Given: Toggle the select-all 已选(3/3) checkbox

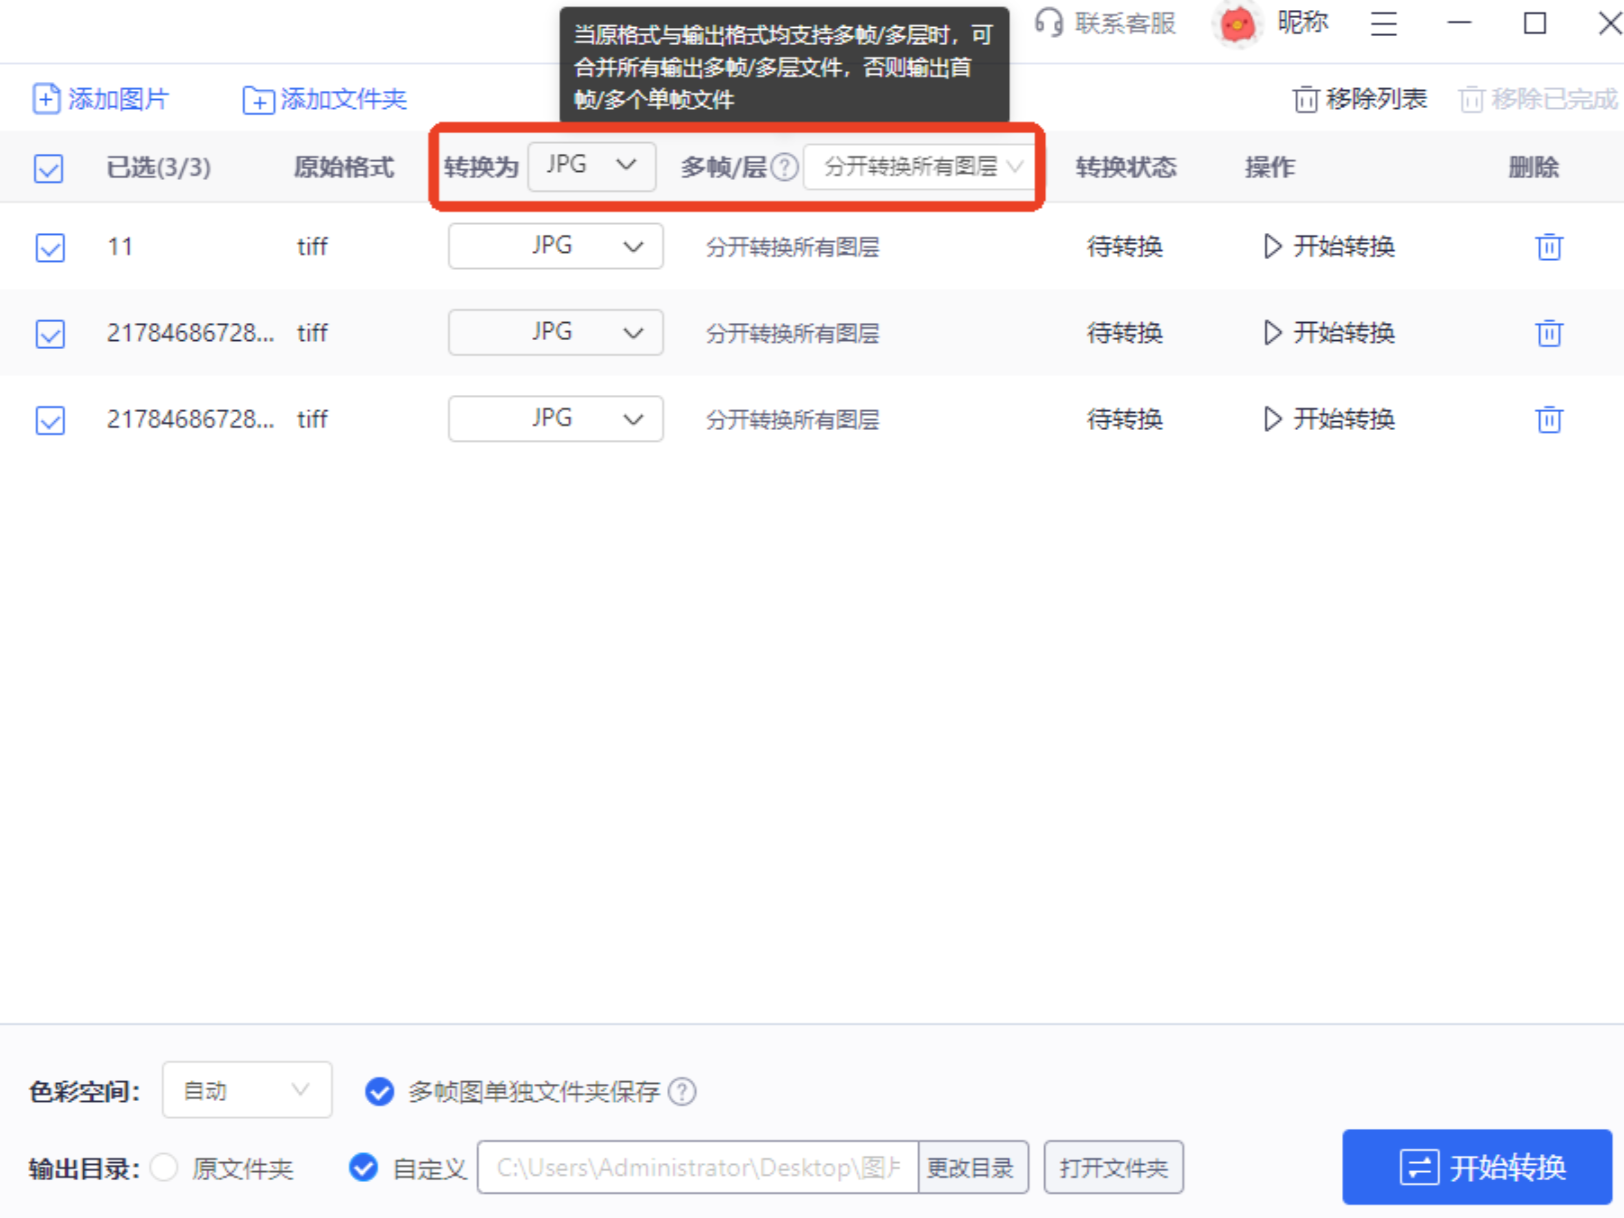Looking at the screenshot, I should coord(49,168).
